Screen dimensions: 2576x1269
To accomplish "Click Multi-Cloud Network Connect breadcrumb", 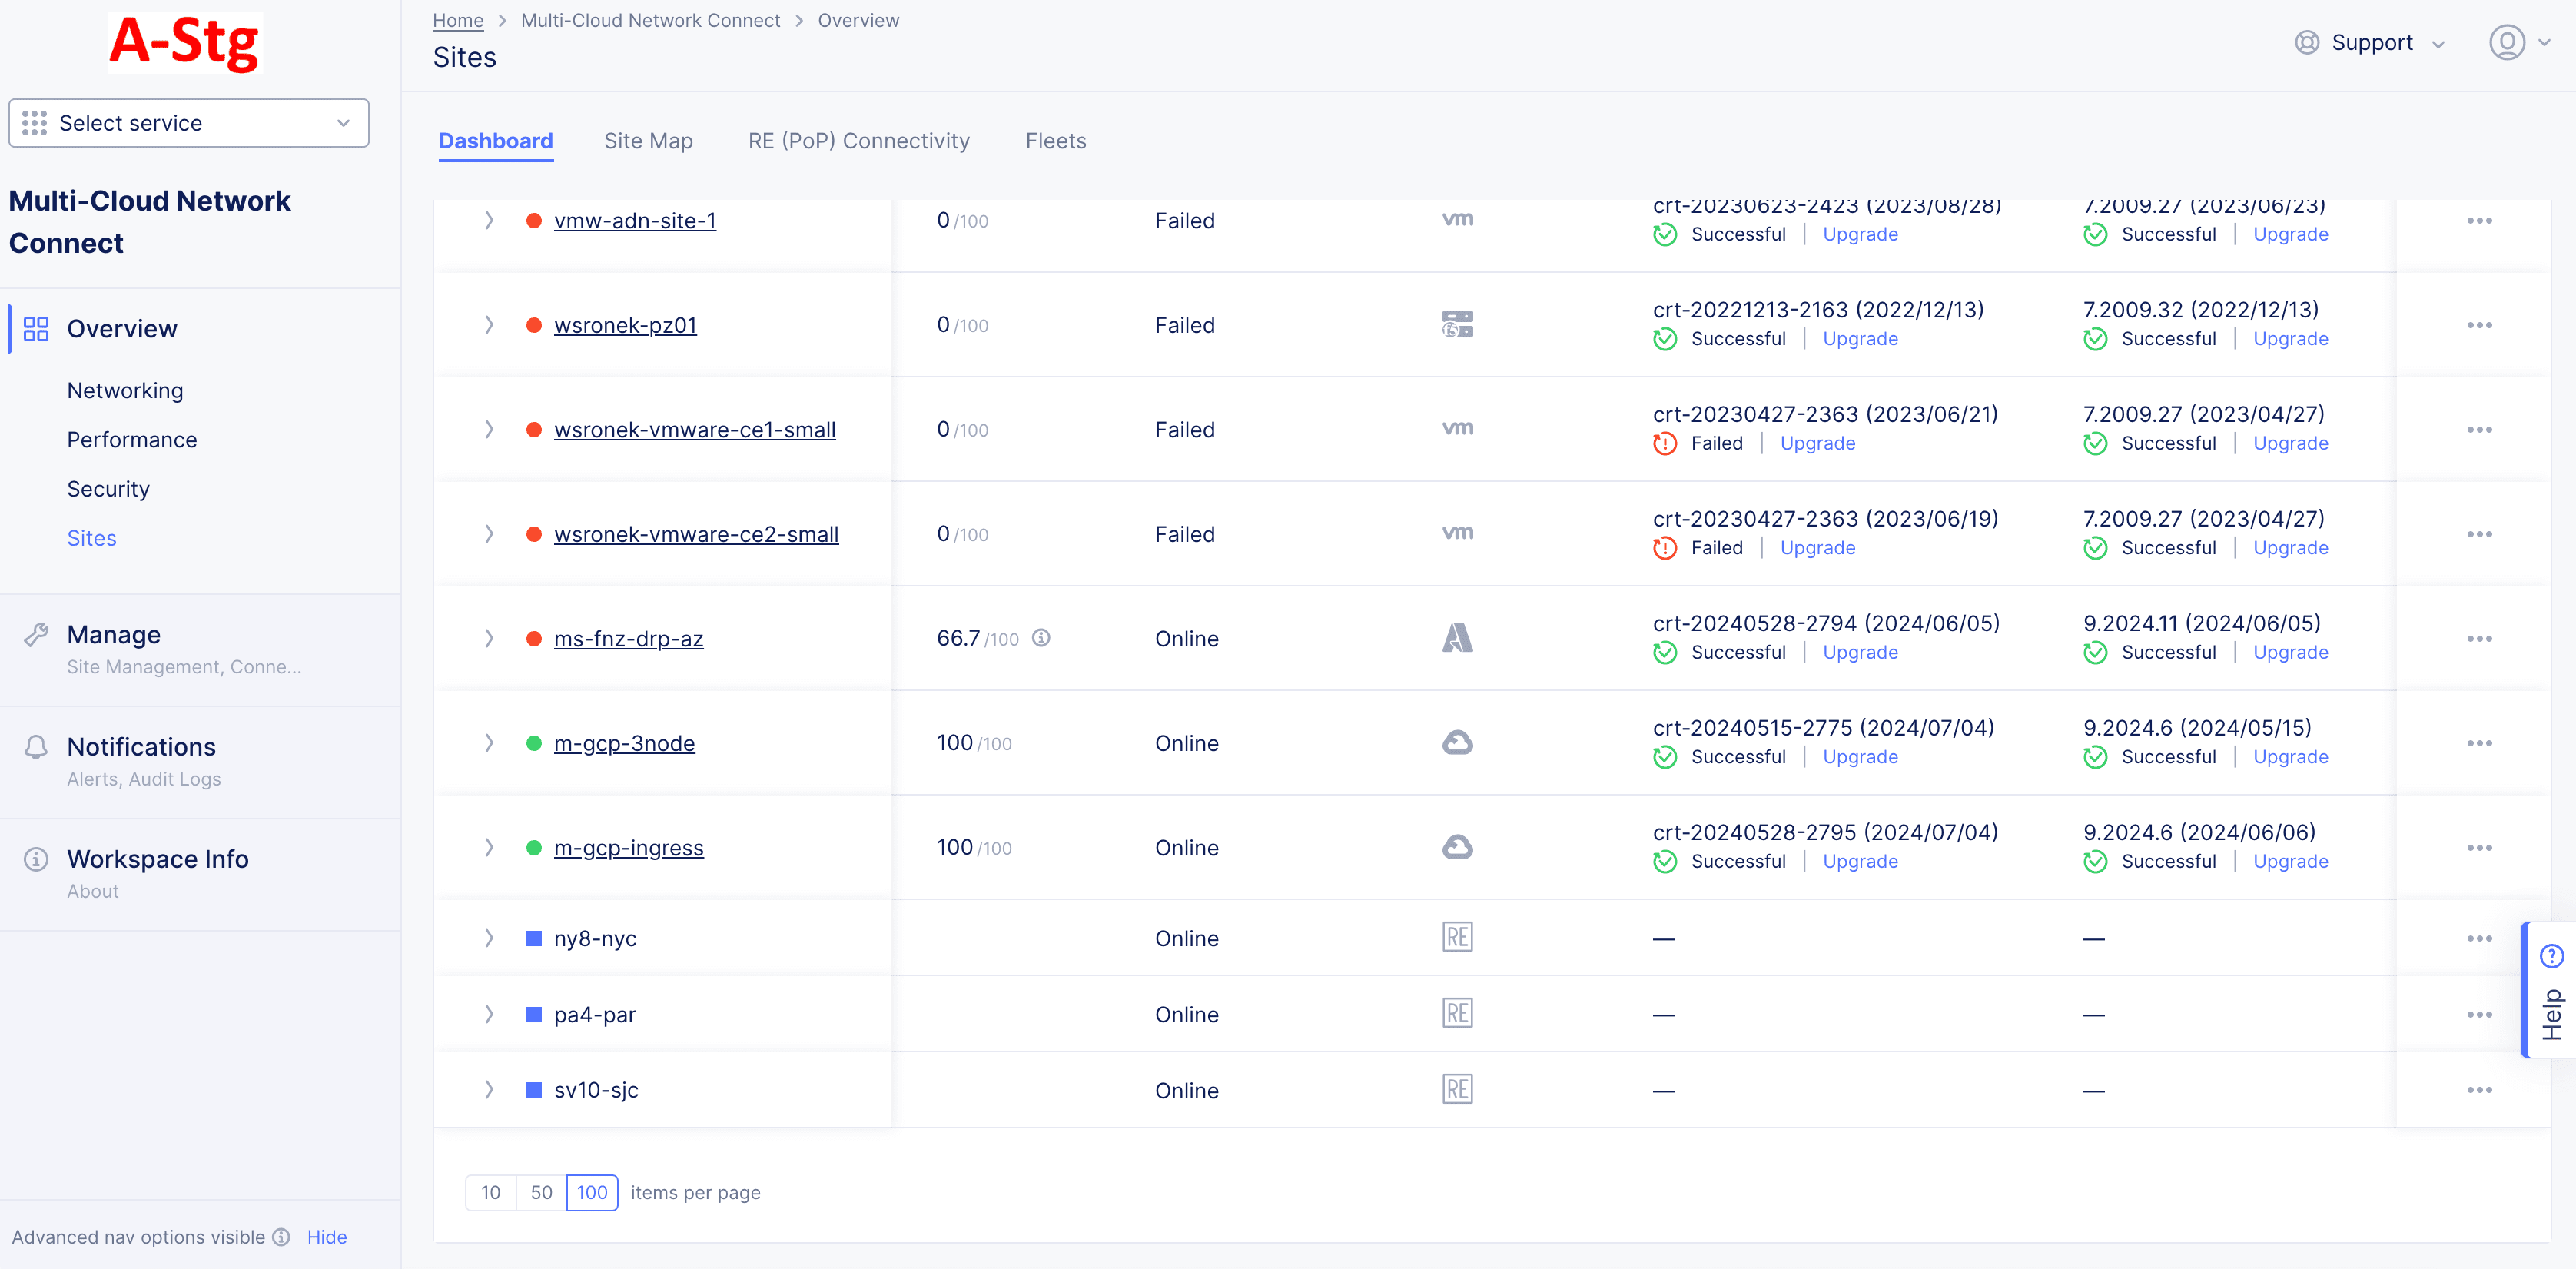I will coord(650,20).
